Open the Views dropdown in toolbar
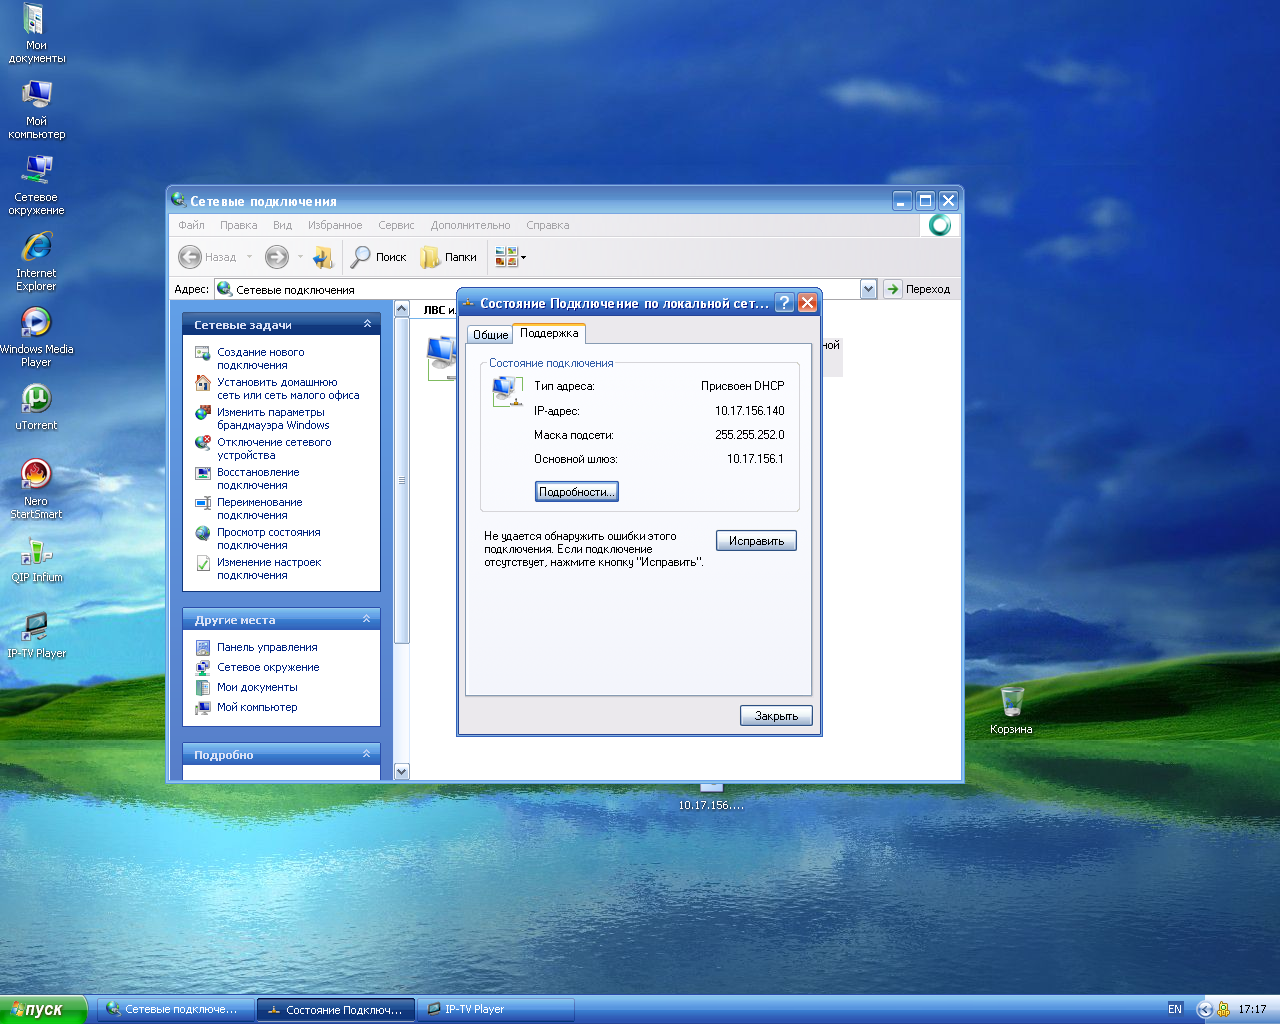 point(510,257)
